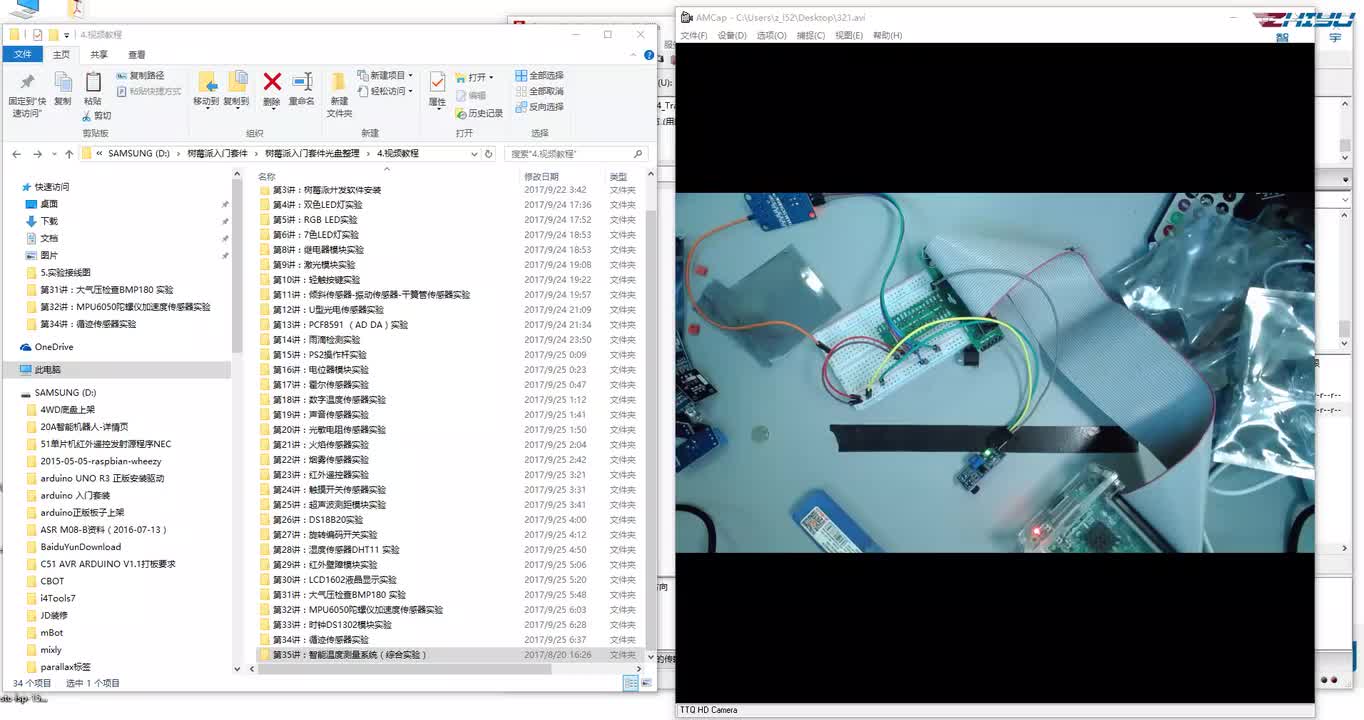Switch to Home (主页) ribbon tab
Screen dimensions: 1364x720
pyautogui.click(x=61, y=55)
